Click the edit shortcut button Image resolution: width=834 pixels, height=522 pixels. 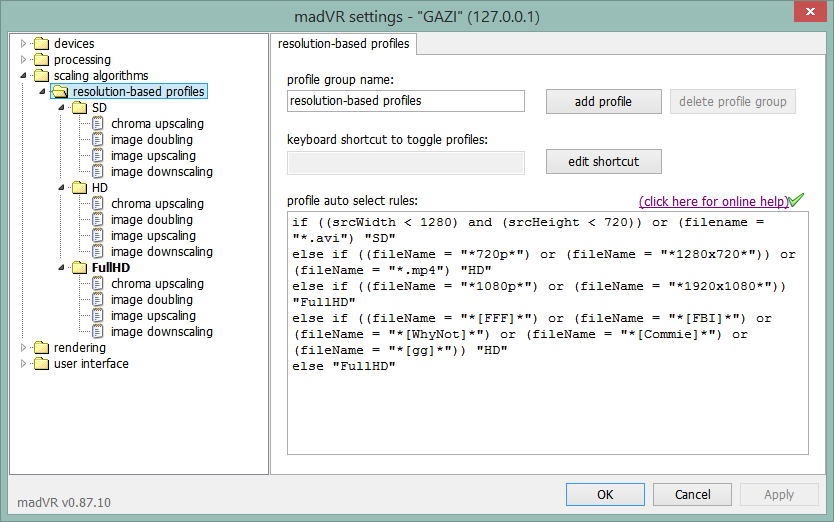click(x=604, y=162)
